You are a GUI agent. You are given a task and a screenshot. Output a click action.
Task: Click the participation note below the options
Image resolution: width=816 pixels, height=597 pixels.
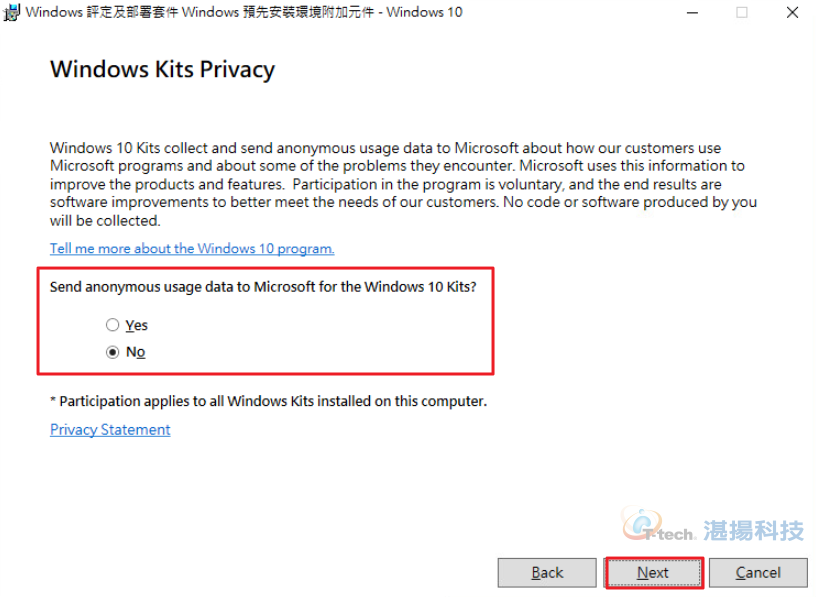pyautogui.click(x=269, y=401)
